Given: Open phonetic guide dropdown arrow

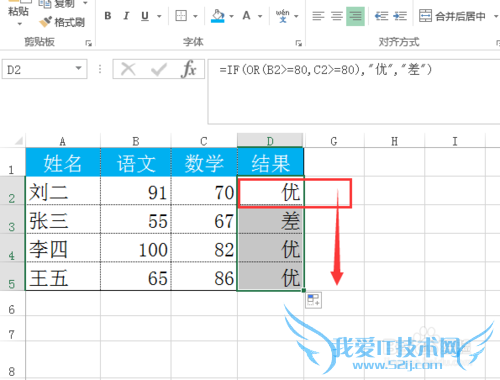Looking at the screenshot, I should tap(296, 16).
